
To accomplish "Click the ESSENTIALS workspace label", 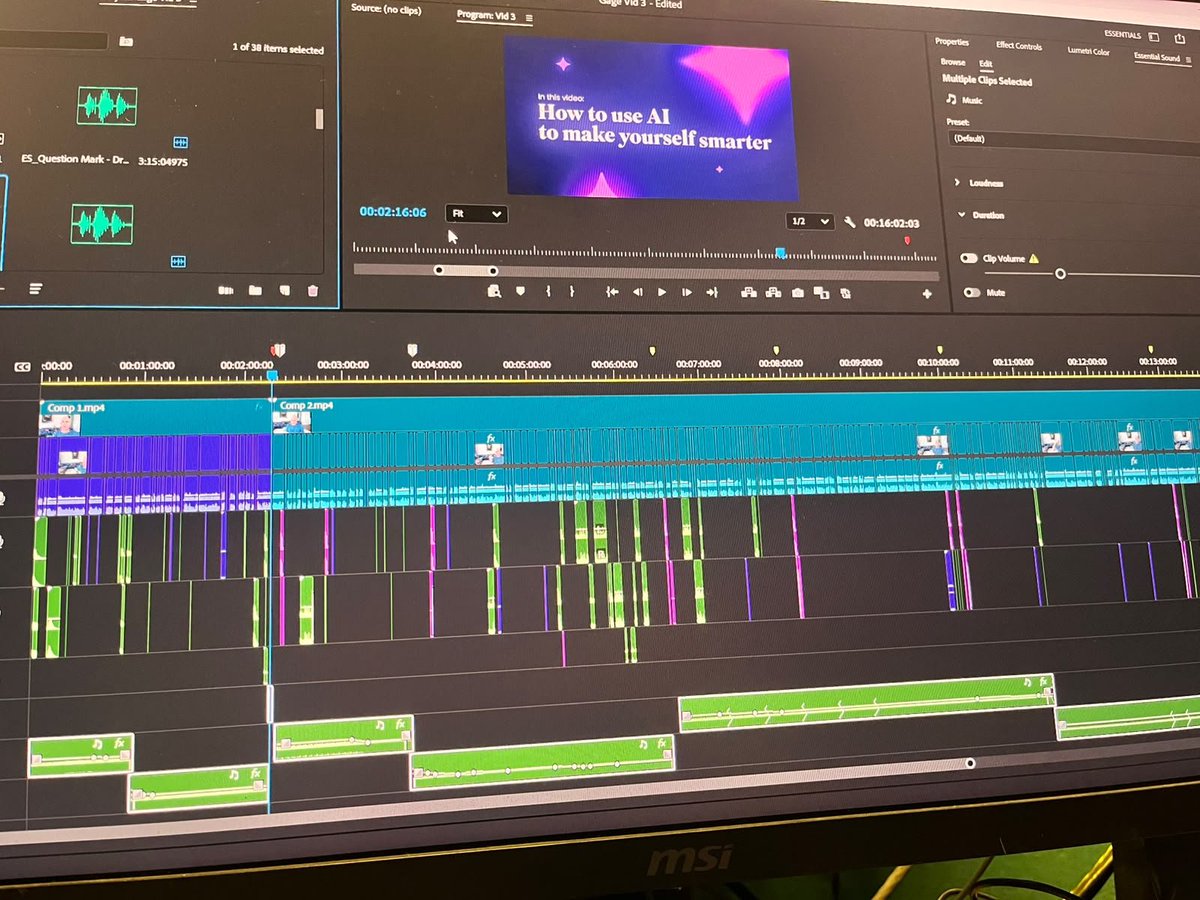I will [x=1122, y=34].
